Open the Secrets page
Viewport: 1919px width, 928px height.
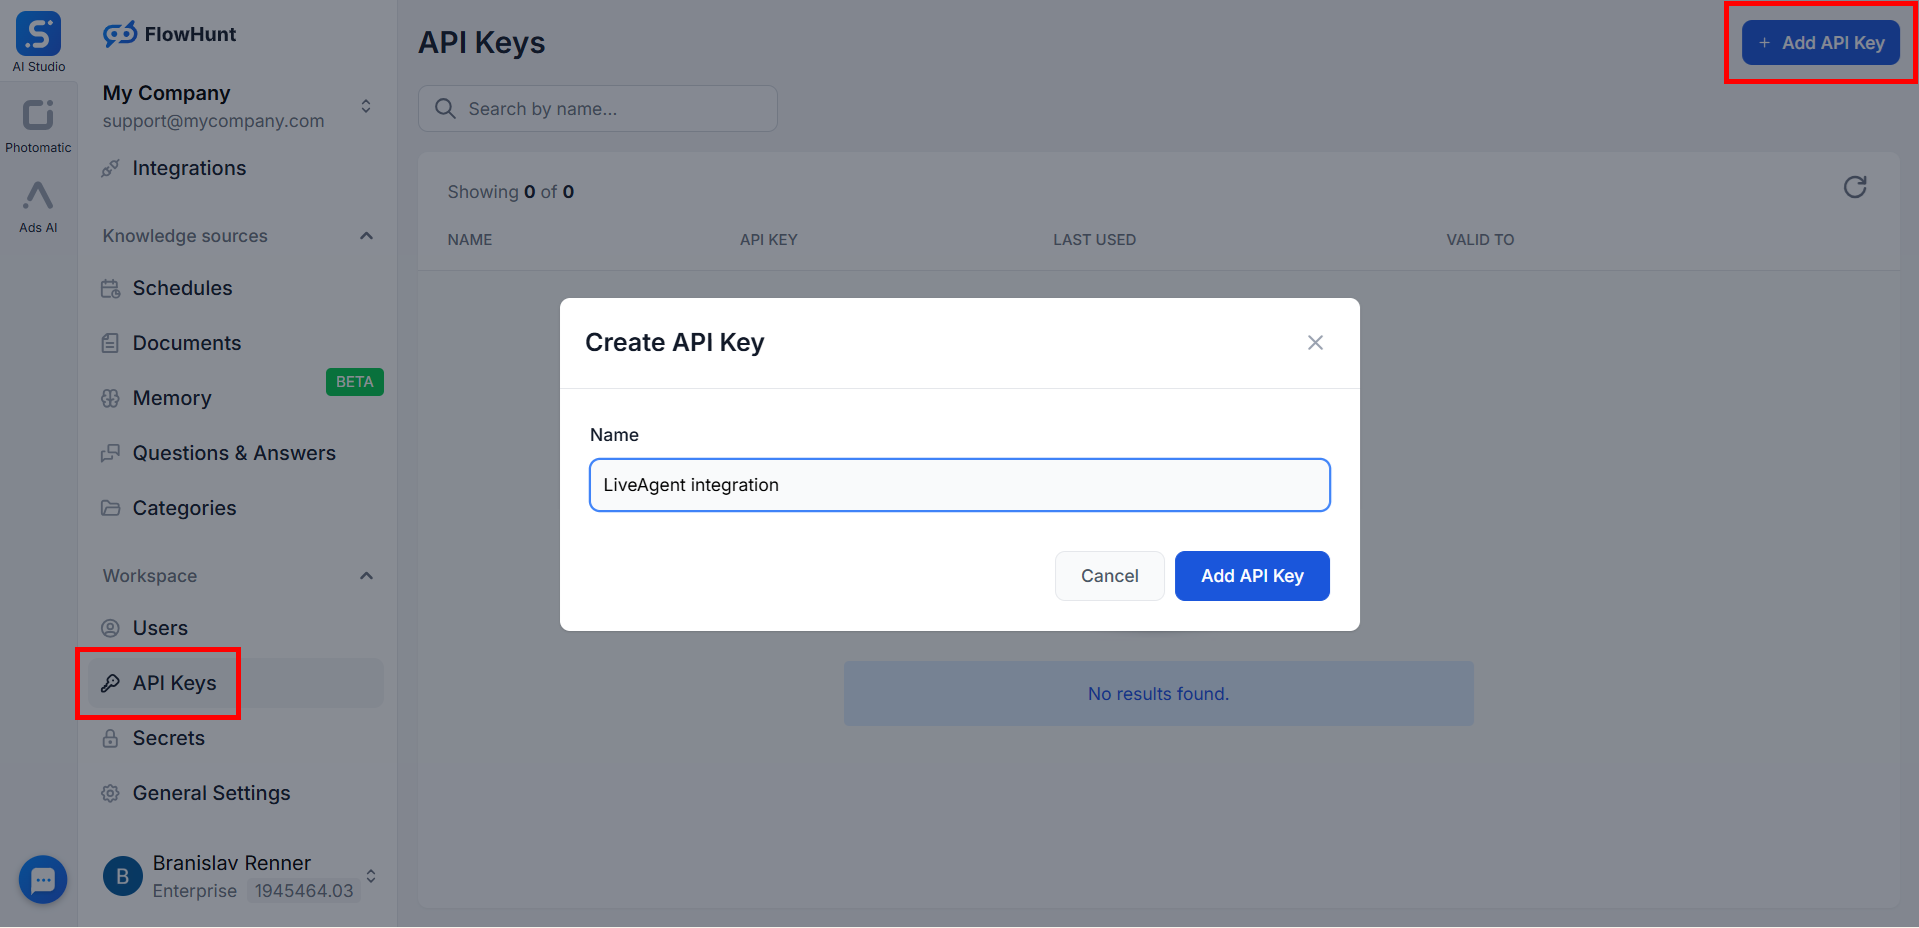[168, 738]
